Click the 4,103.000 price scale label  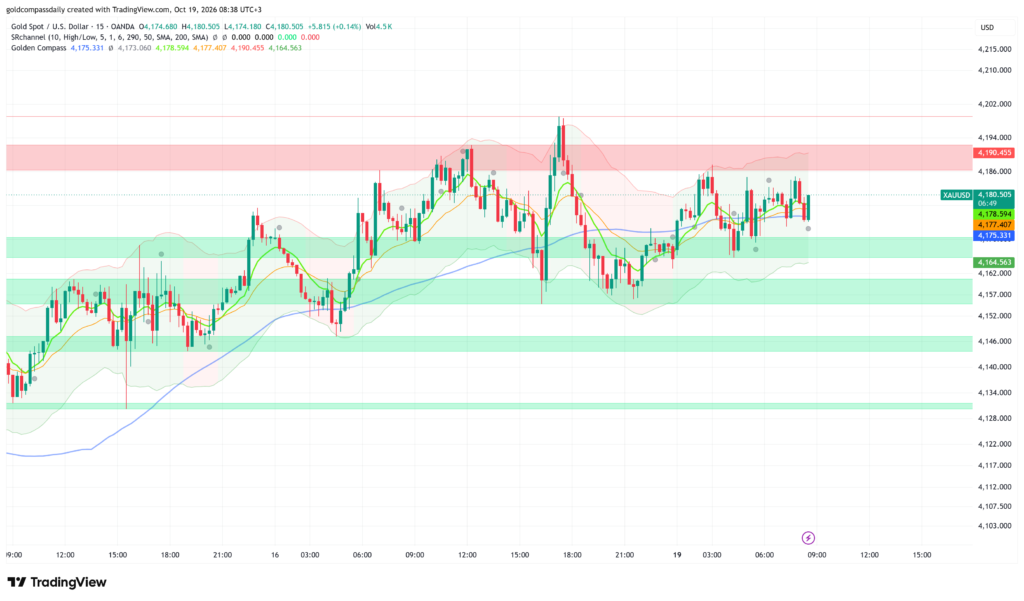click(995, 525)
